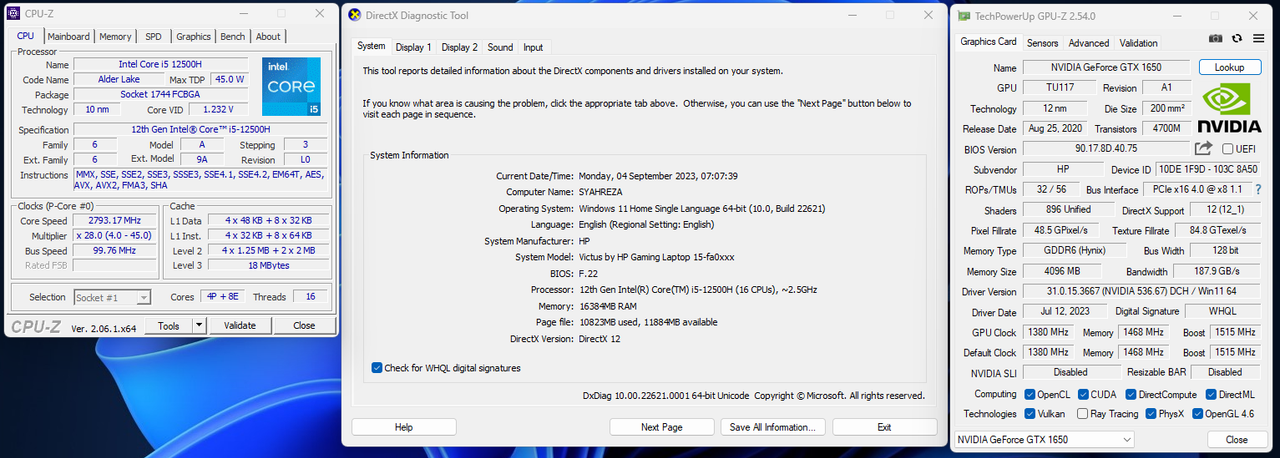The image size is (1280, 458).
Task: Click the Help button in DxDiag
Action: (x=403, y=427)
